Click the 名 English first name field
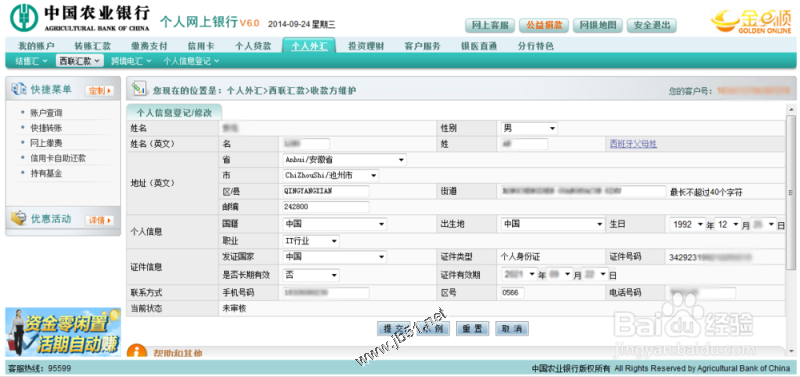This screenshot has height=377, width=800. click(306, 144)
